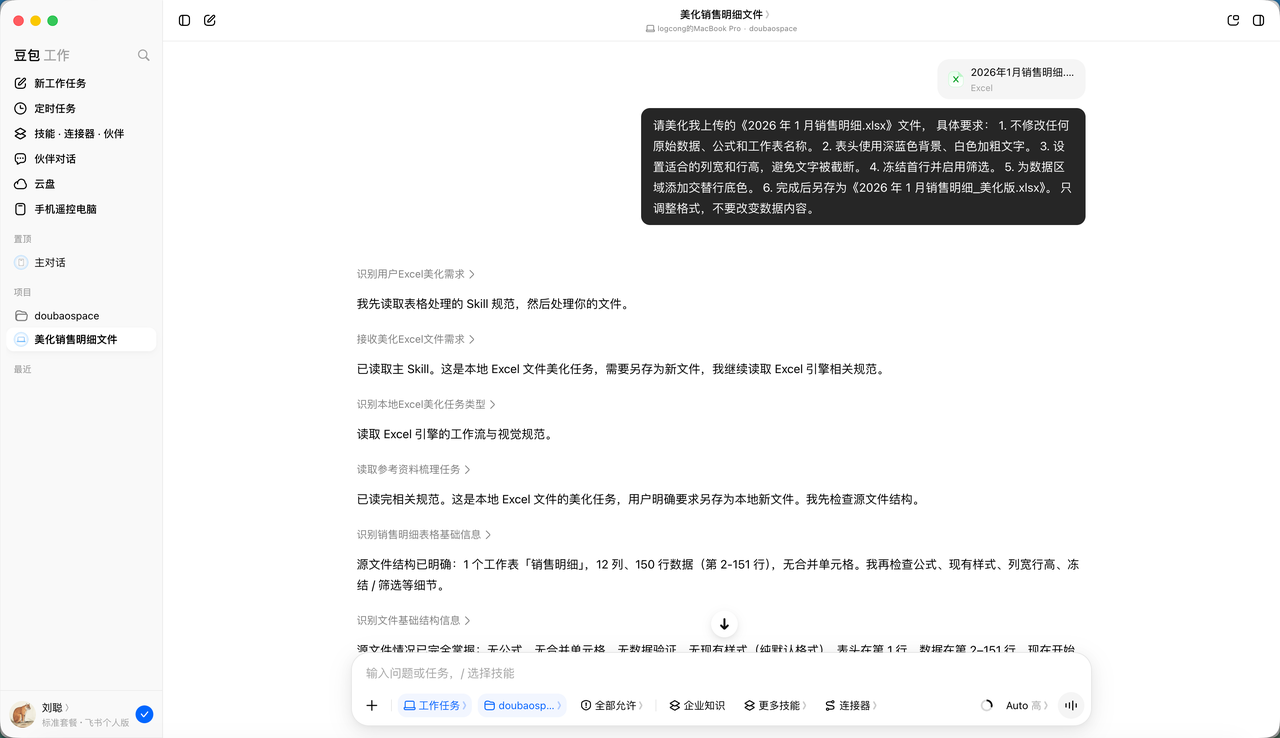Open the doubaosp... folder selector chip
The image size is (1280, 738).
click(x=522, y=705)
